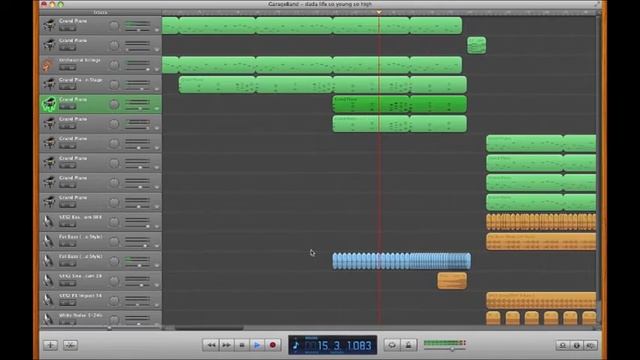The image size is (640, 360).
Task: Select the blue audio region on Fat Bass track
Action: [402, 261]
